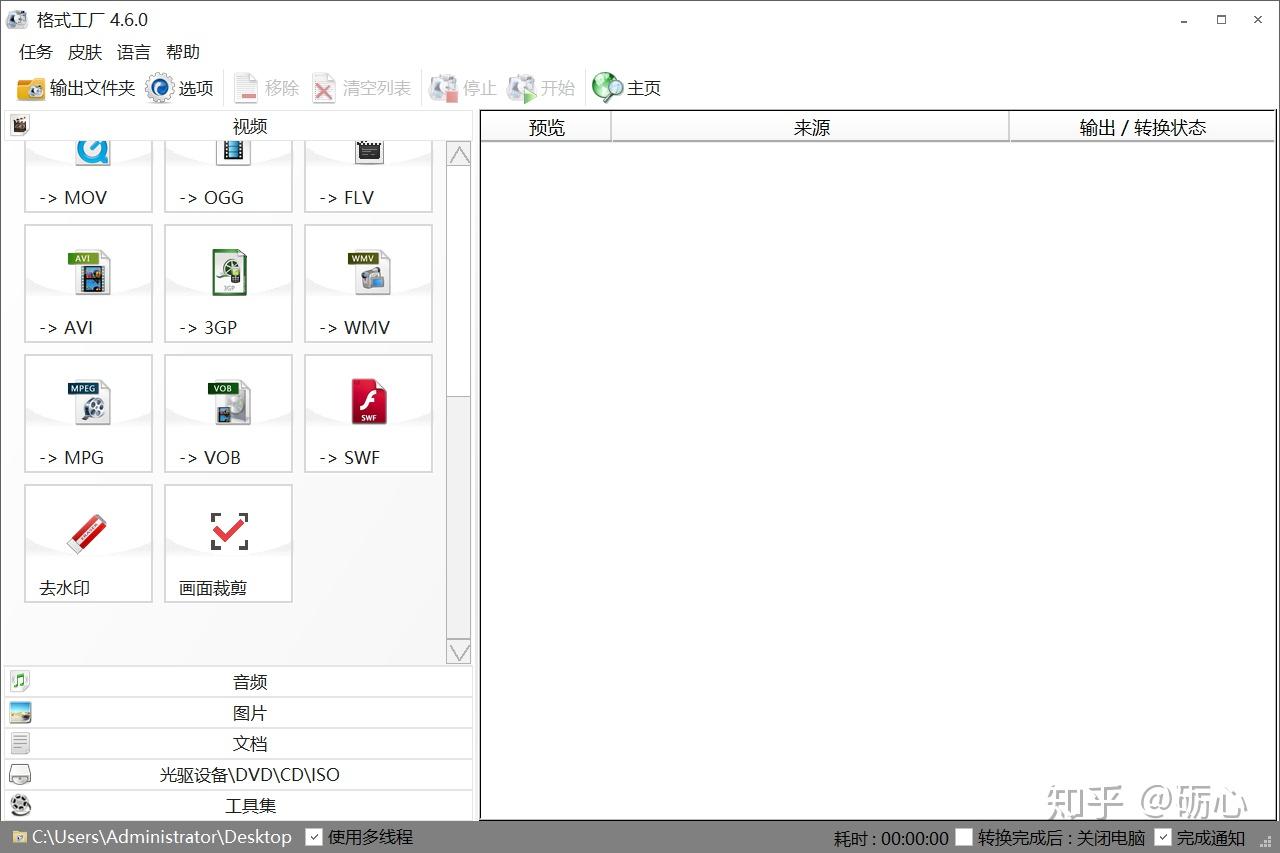Open the 输出文件夹 output folder
The image size is (1280, 853).
[76, 88]
